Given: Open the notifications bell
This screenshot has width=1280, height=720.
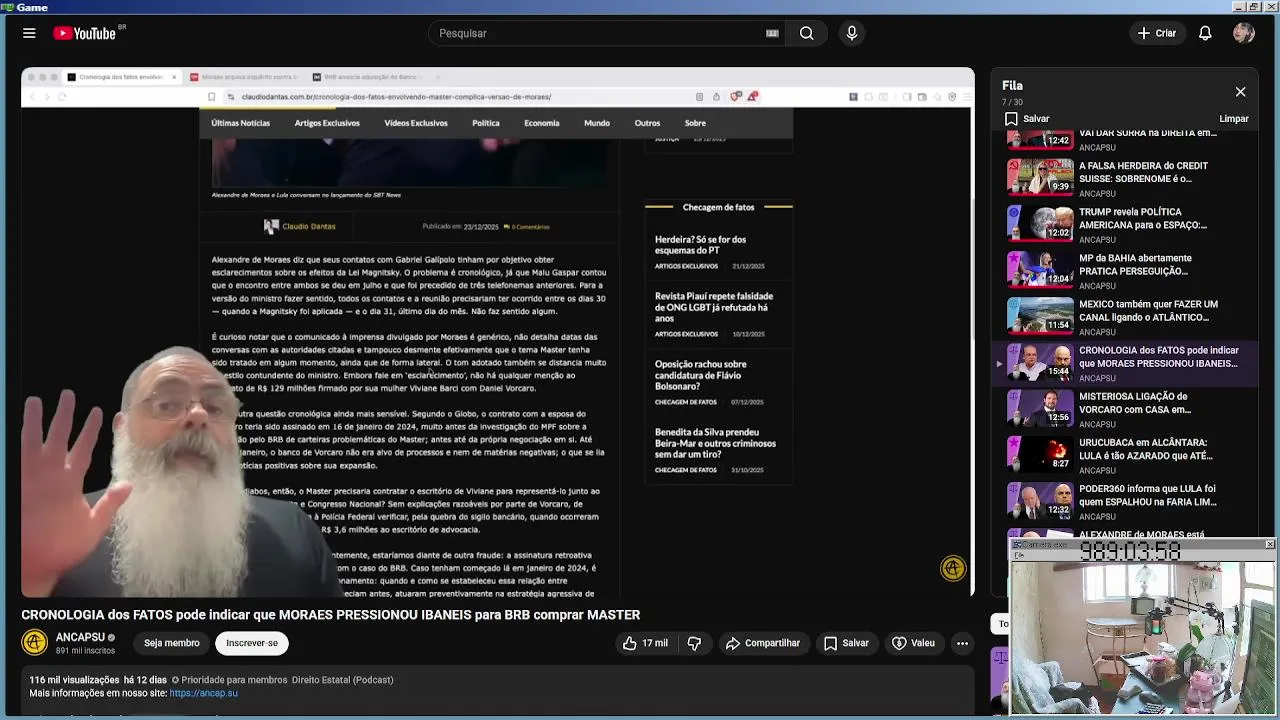Looking at the screenshot, I should [1205, 33].
